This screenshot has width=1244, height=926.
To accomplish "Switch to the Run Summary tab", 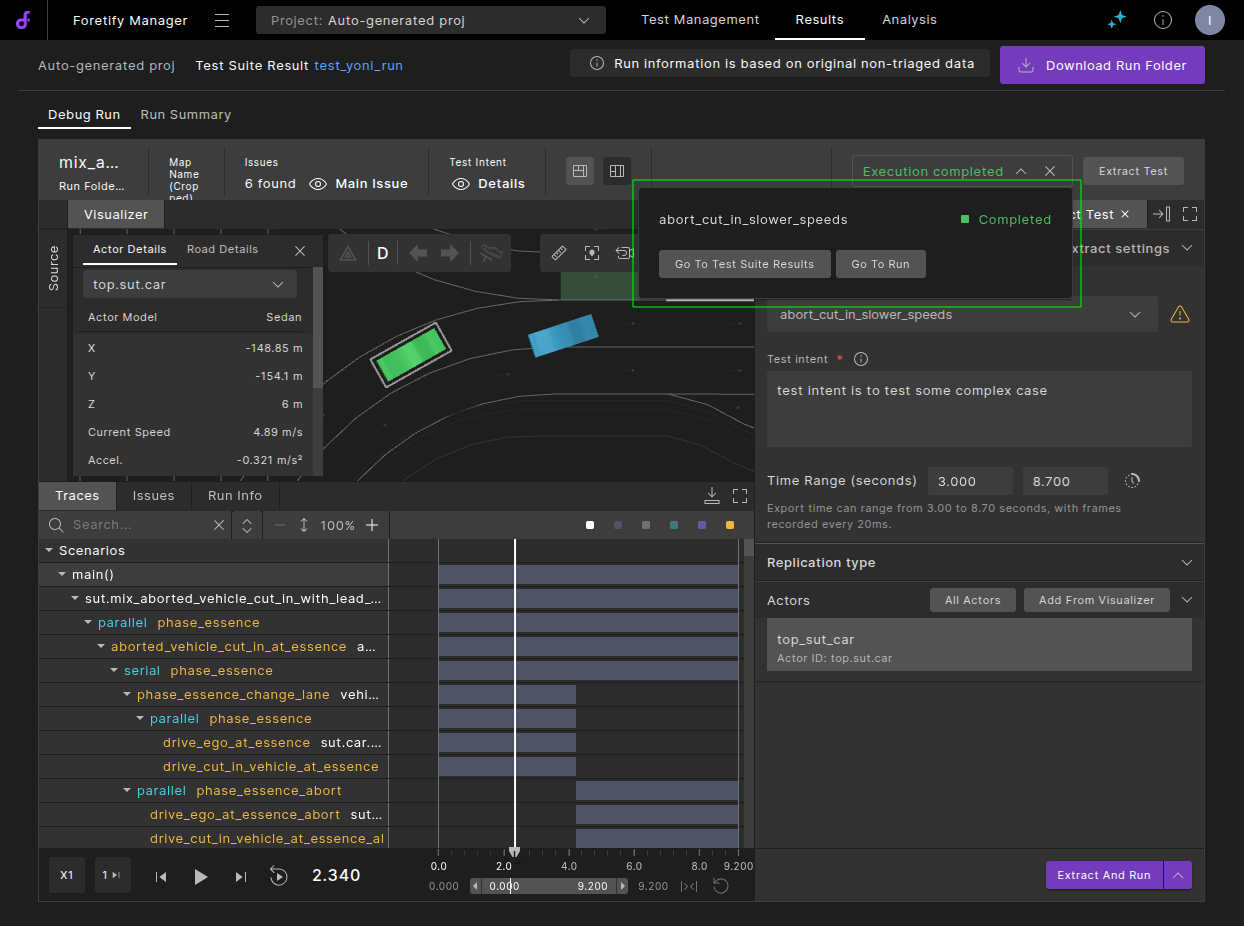I will [185, 115].
